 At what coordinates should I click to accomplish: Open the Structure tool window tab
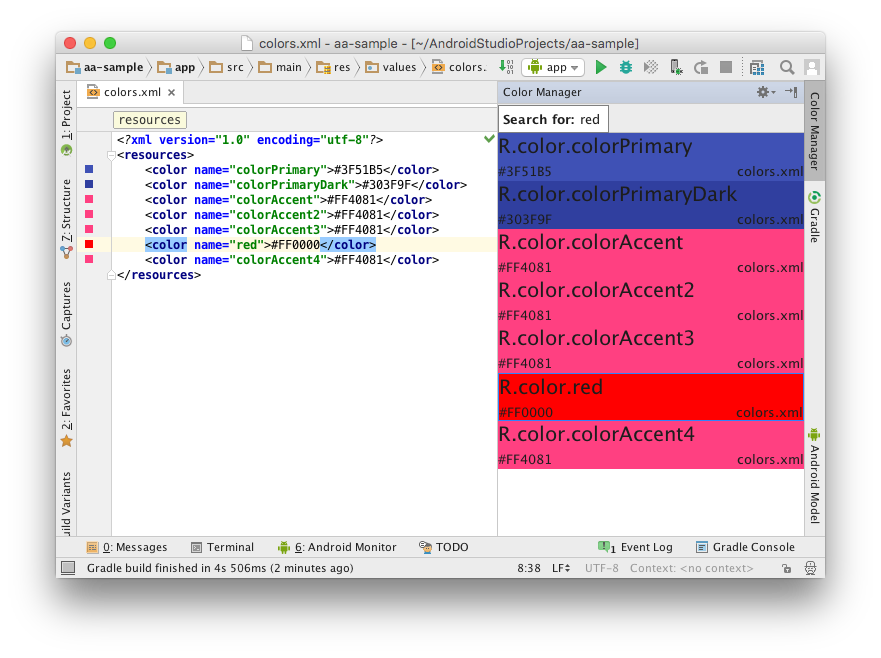tap(66, 218)
